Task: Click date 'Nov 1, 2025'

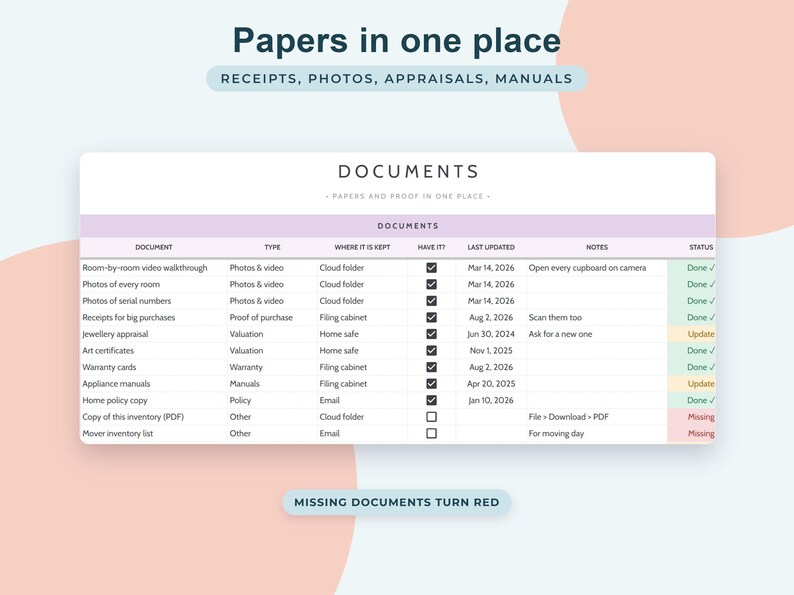Action: coord(491,350)
